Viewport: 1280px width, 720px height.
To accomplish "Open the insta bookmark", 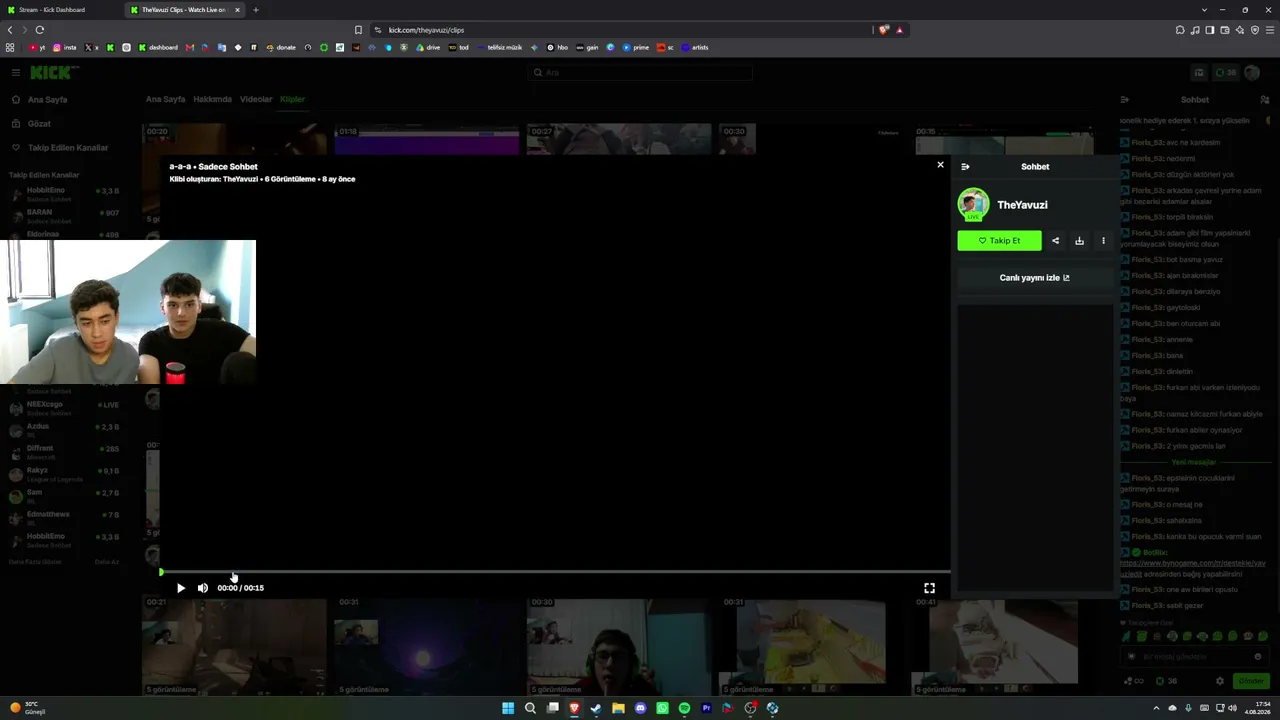I will click(x=65, y=47).
